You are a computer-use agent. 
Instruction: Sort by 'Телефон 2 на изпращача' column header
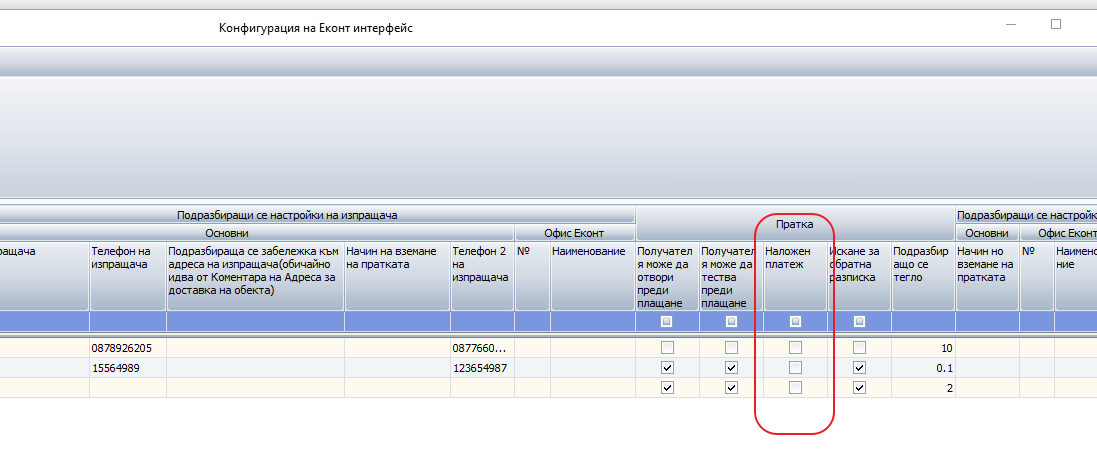tap(482, 276)
